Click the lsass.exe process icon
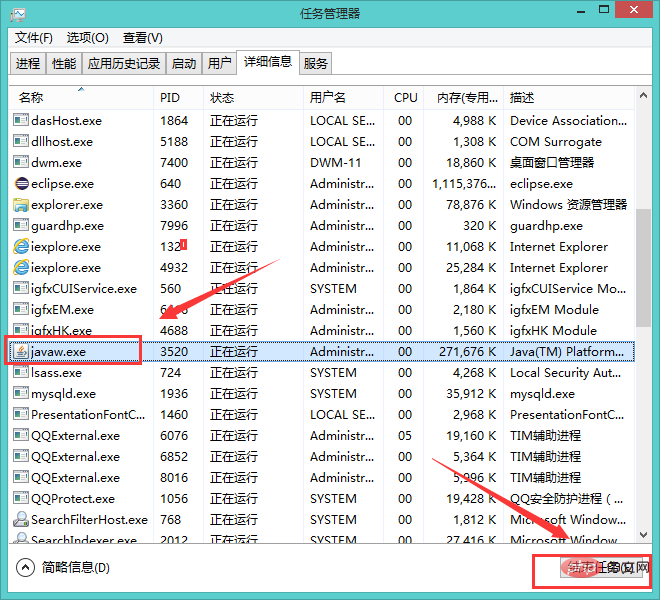Image resolution: width=660 pixels, height=600 pixels. tap(21, 372)
